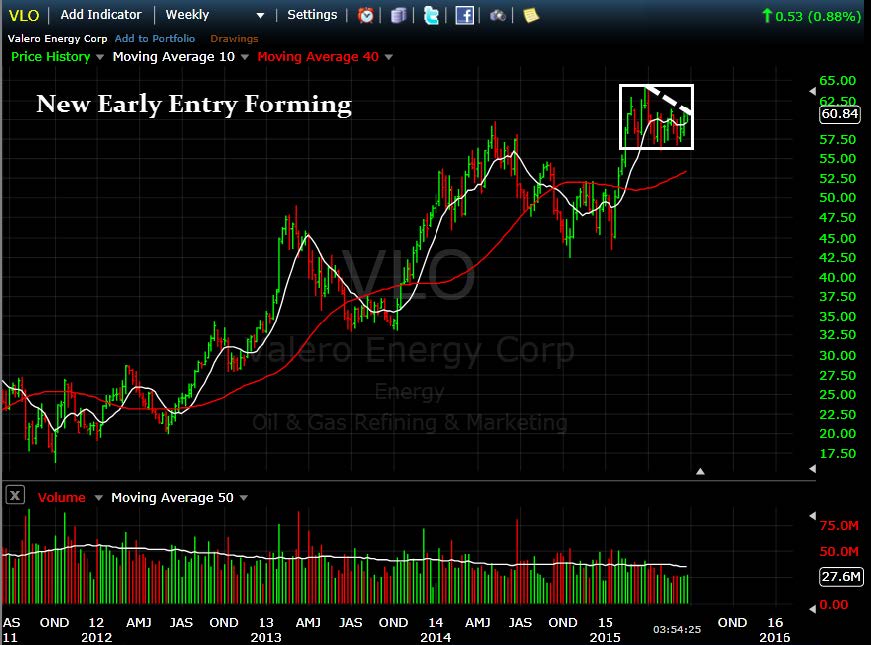The width and height of the screenshot is (871, 645).
Task: Click the 55.00 price scale label
Action: point(838,159)
